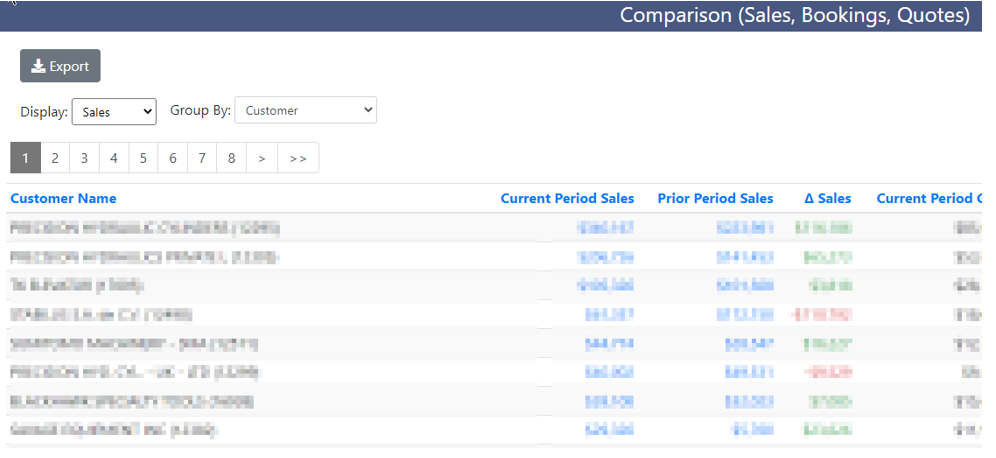Sort by Δ Sales column header
Screen dimensions: 996x458
click(x=828, y=198)
